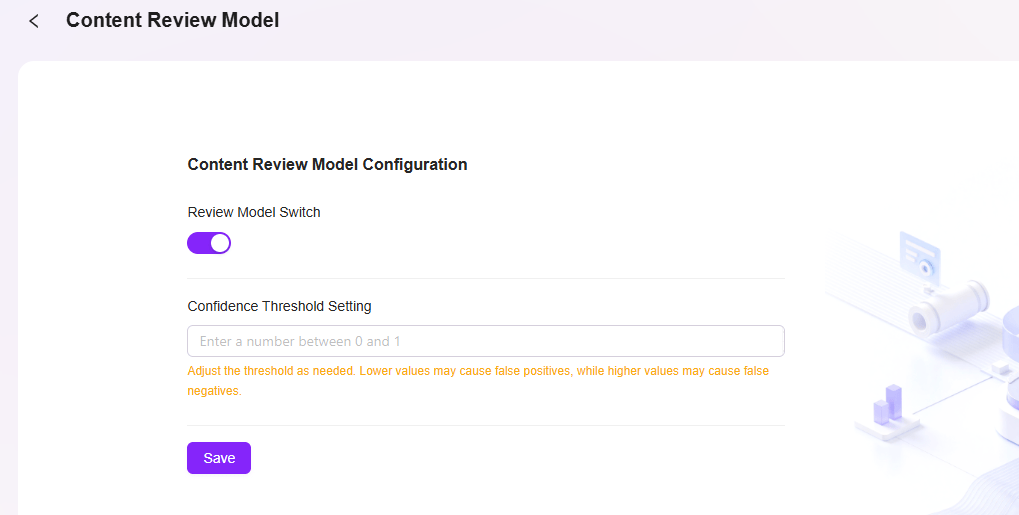
Task: Click the 'Review Model Switch' label
Action: [254, 212]
